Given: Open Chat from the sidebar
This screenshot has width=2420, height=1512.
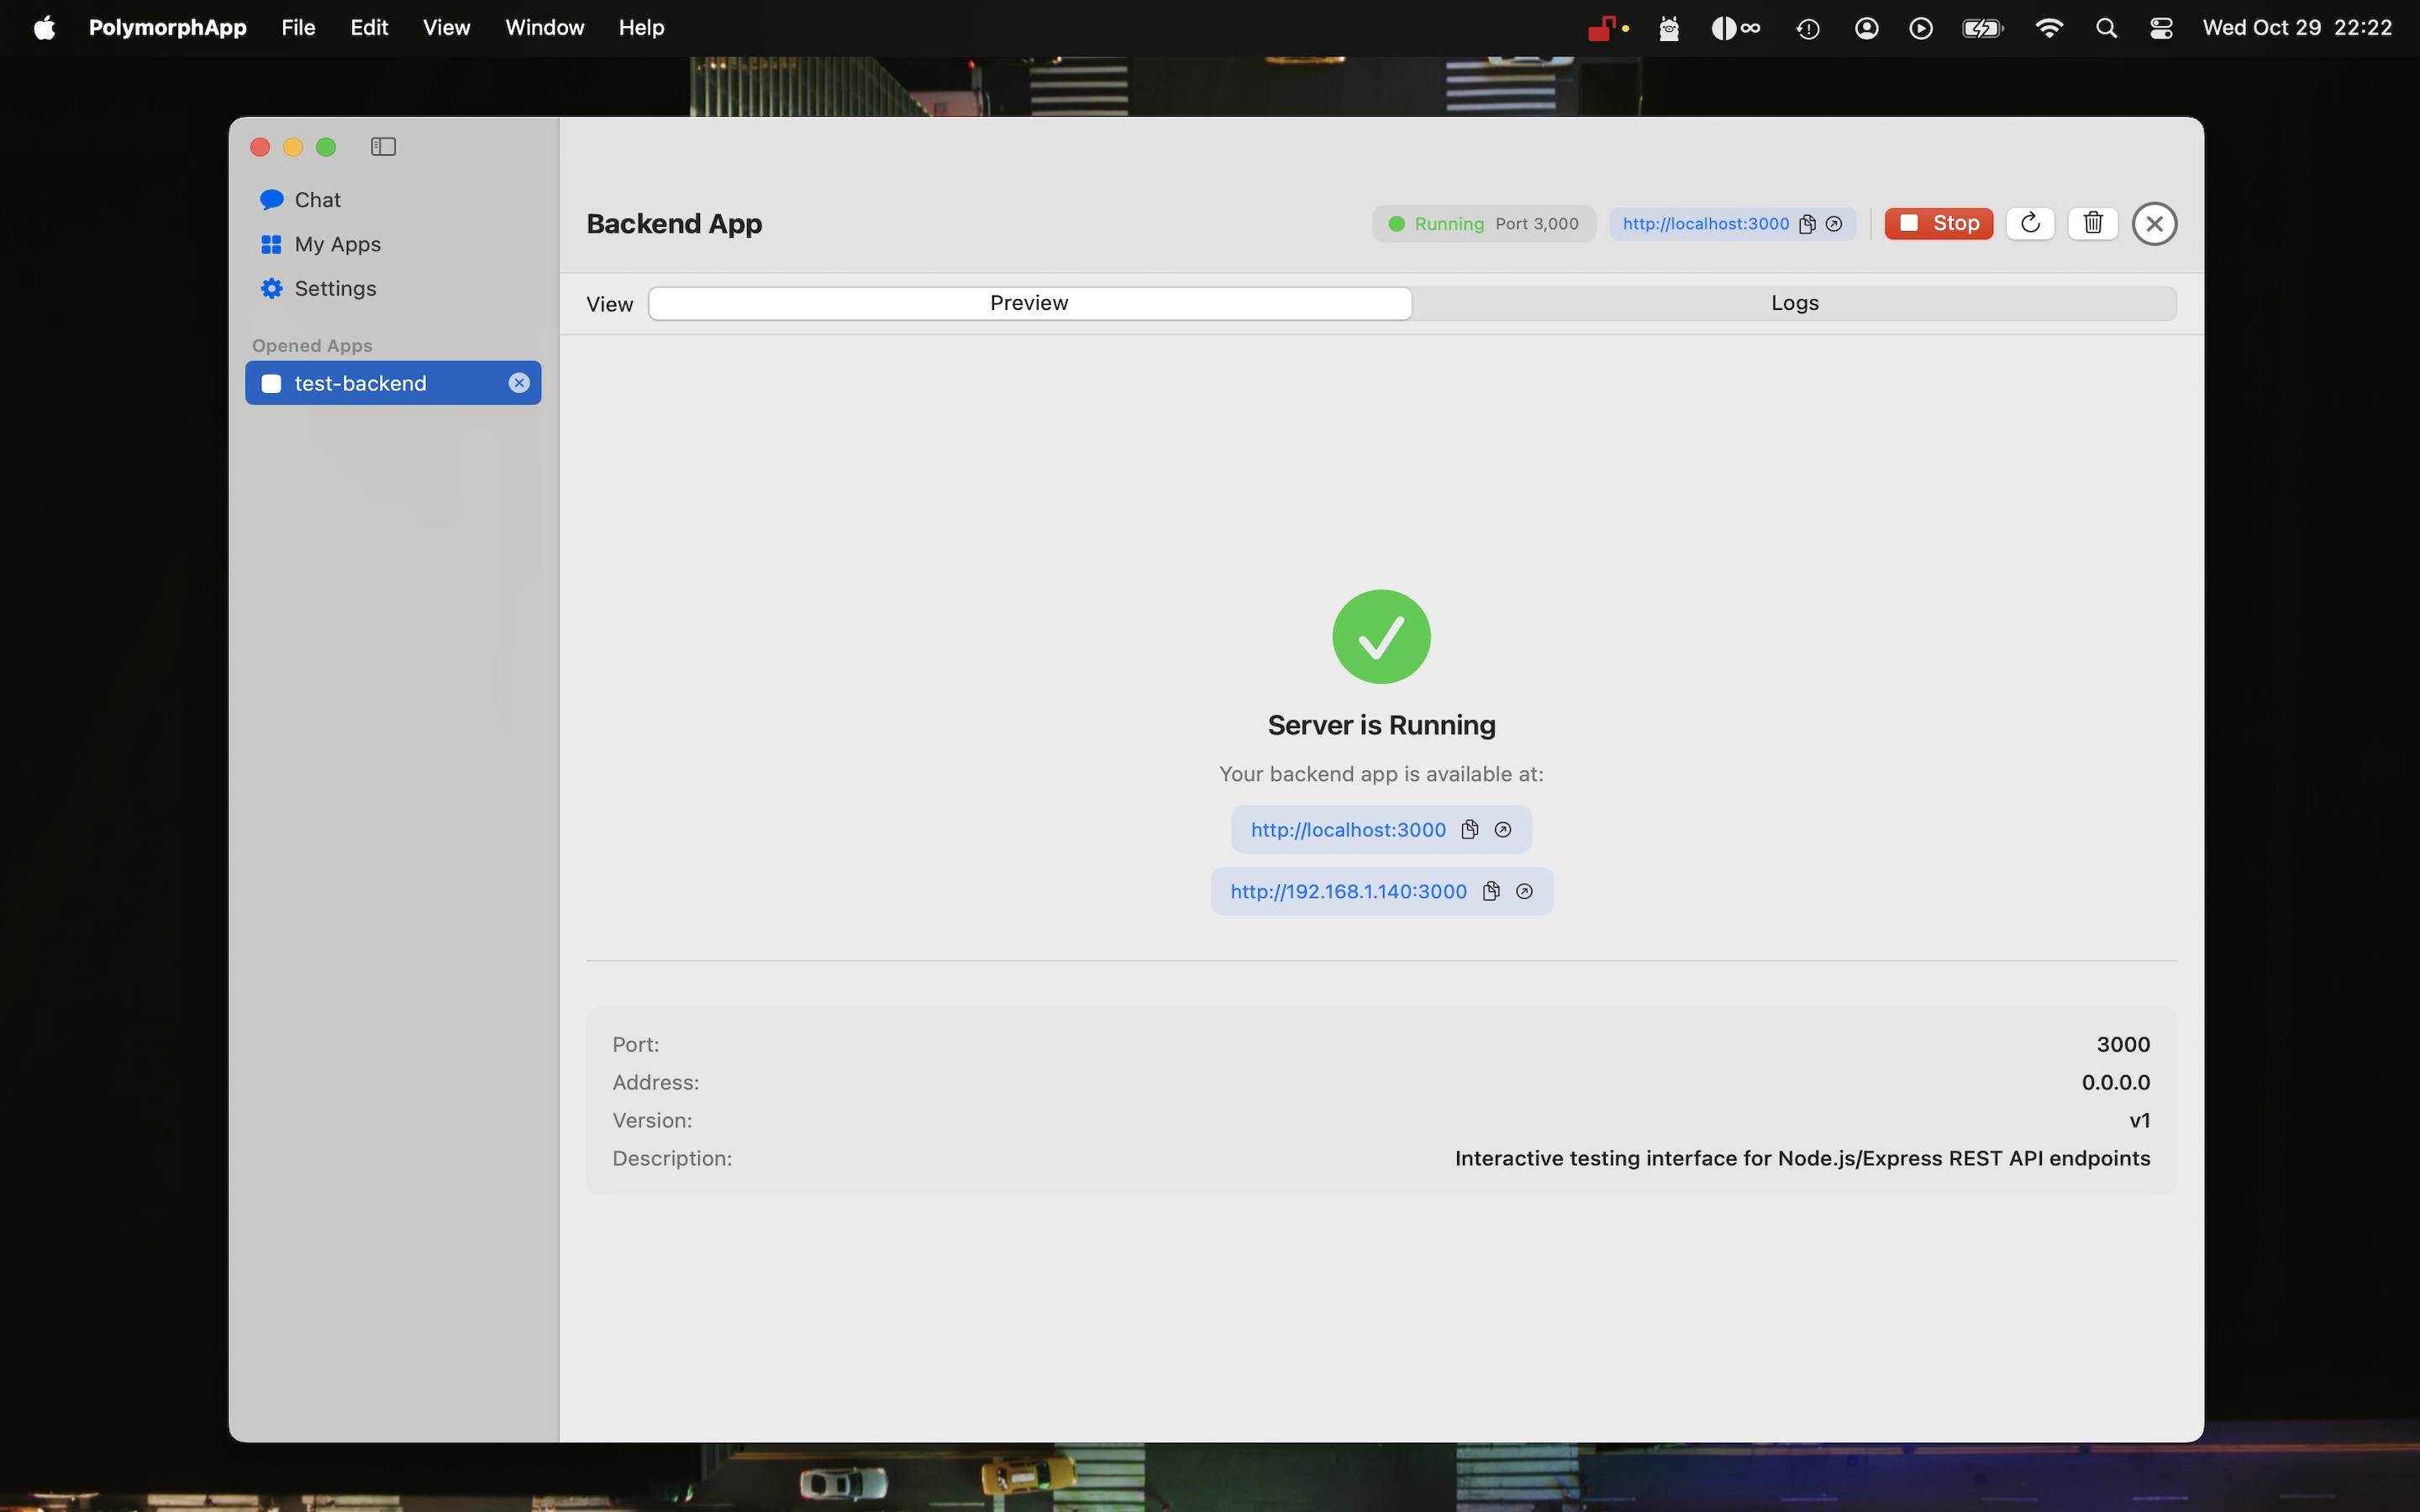Looking at the screenshot, I should point(316,199).
